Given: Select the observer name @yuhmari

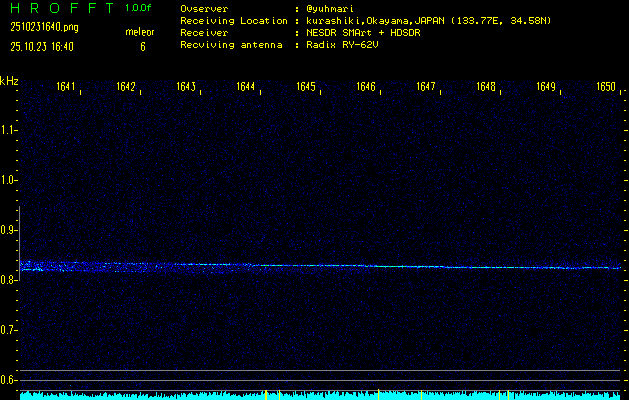Looking at the screenshot, I should pyautogui.click(x=335, y=8).
